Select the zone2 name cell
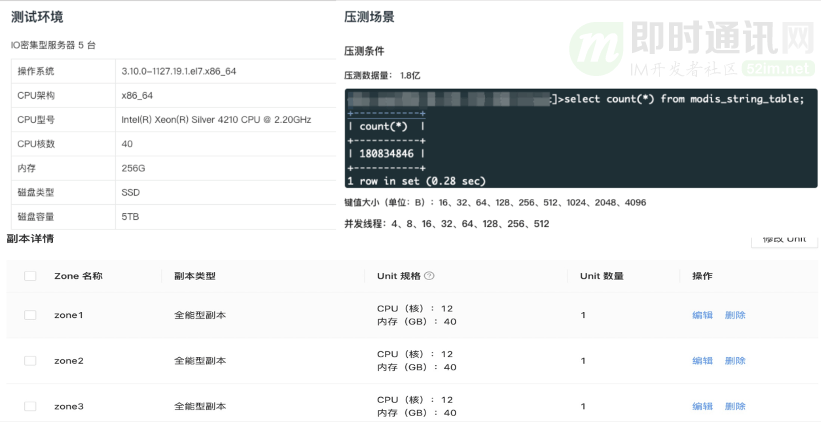Viewport: 821px width, 422px height. 69,360
